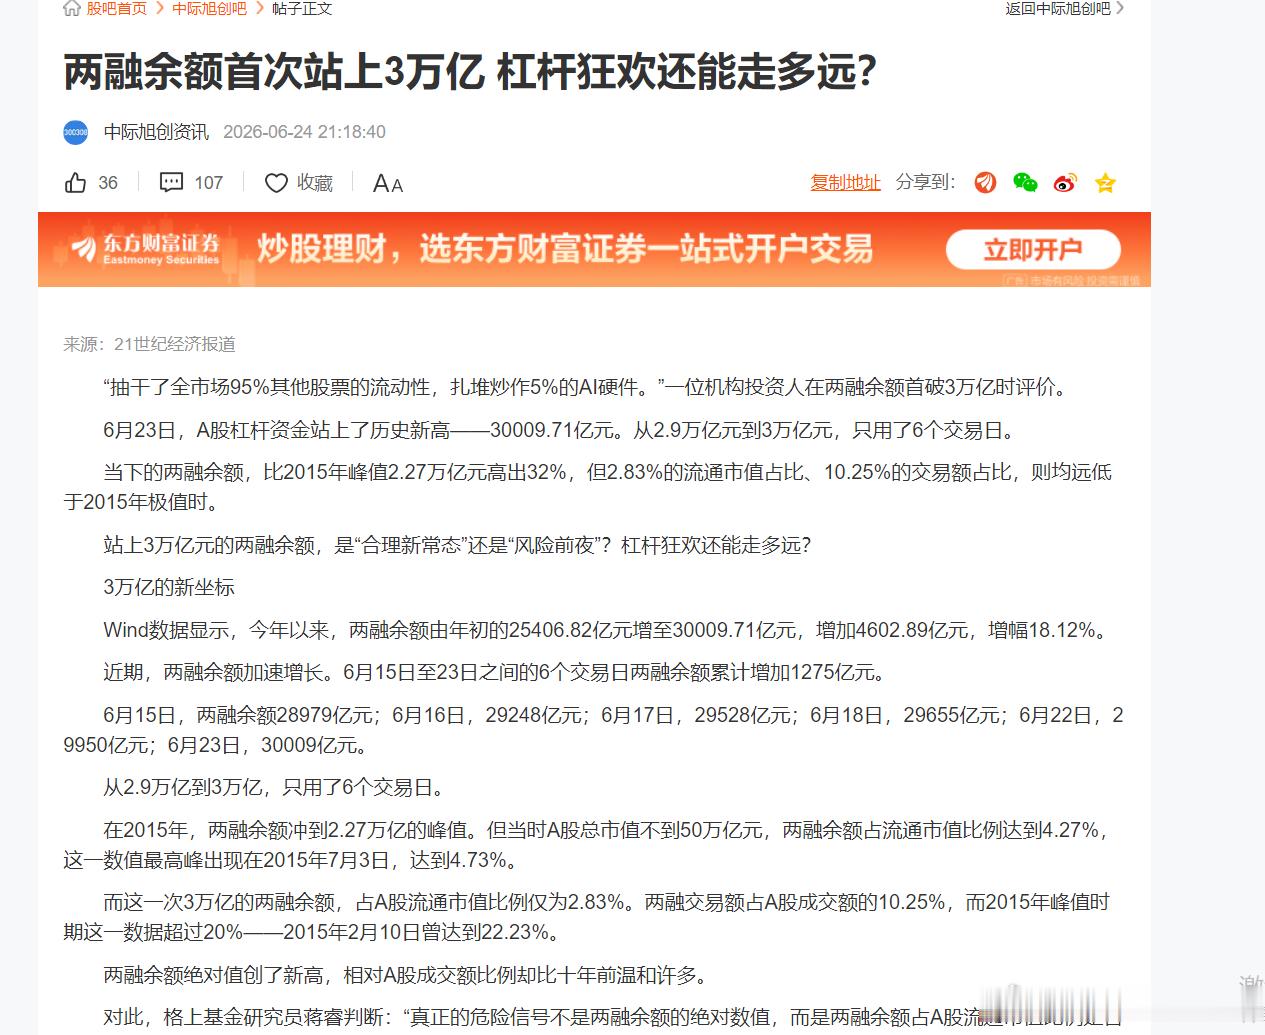1265x1035 pixels.
Task: Click banner slogan 炒股理财，选东方财富证券
Action: [565, 248]
